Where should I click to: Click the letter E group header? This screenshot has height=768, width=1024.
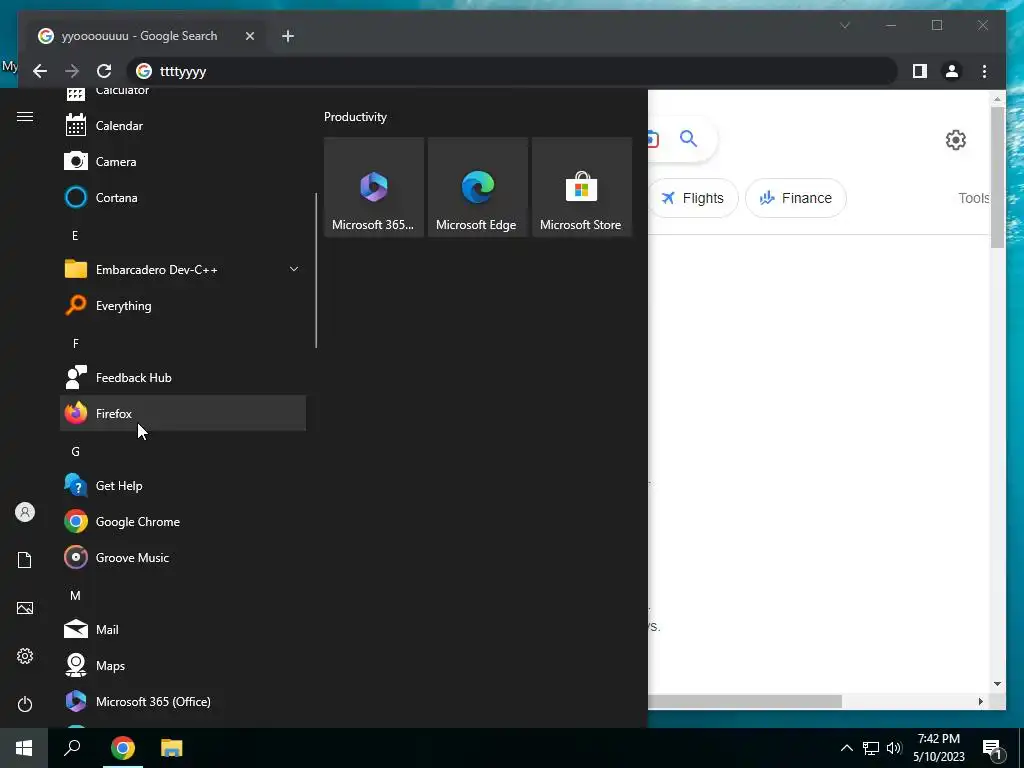(75, 235)
